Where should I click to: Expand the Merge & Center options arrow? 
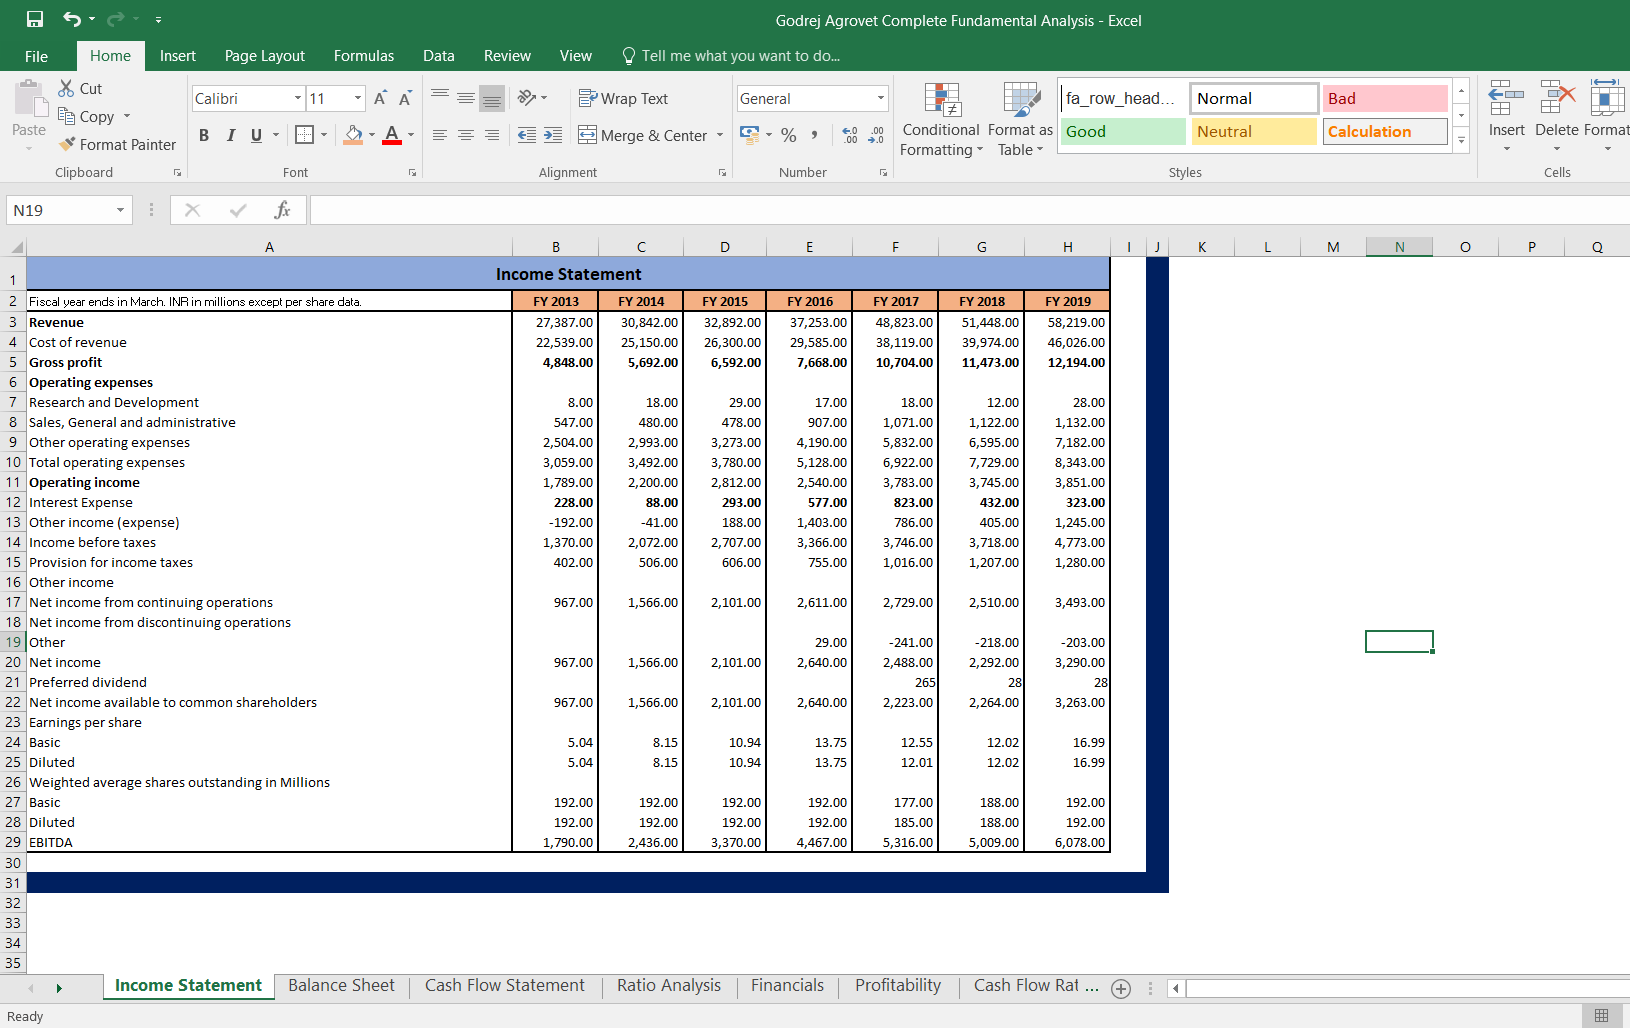tap(720, 135)
